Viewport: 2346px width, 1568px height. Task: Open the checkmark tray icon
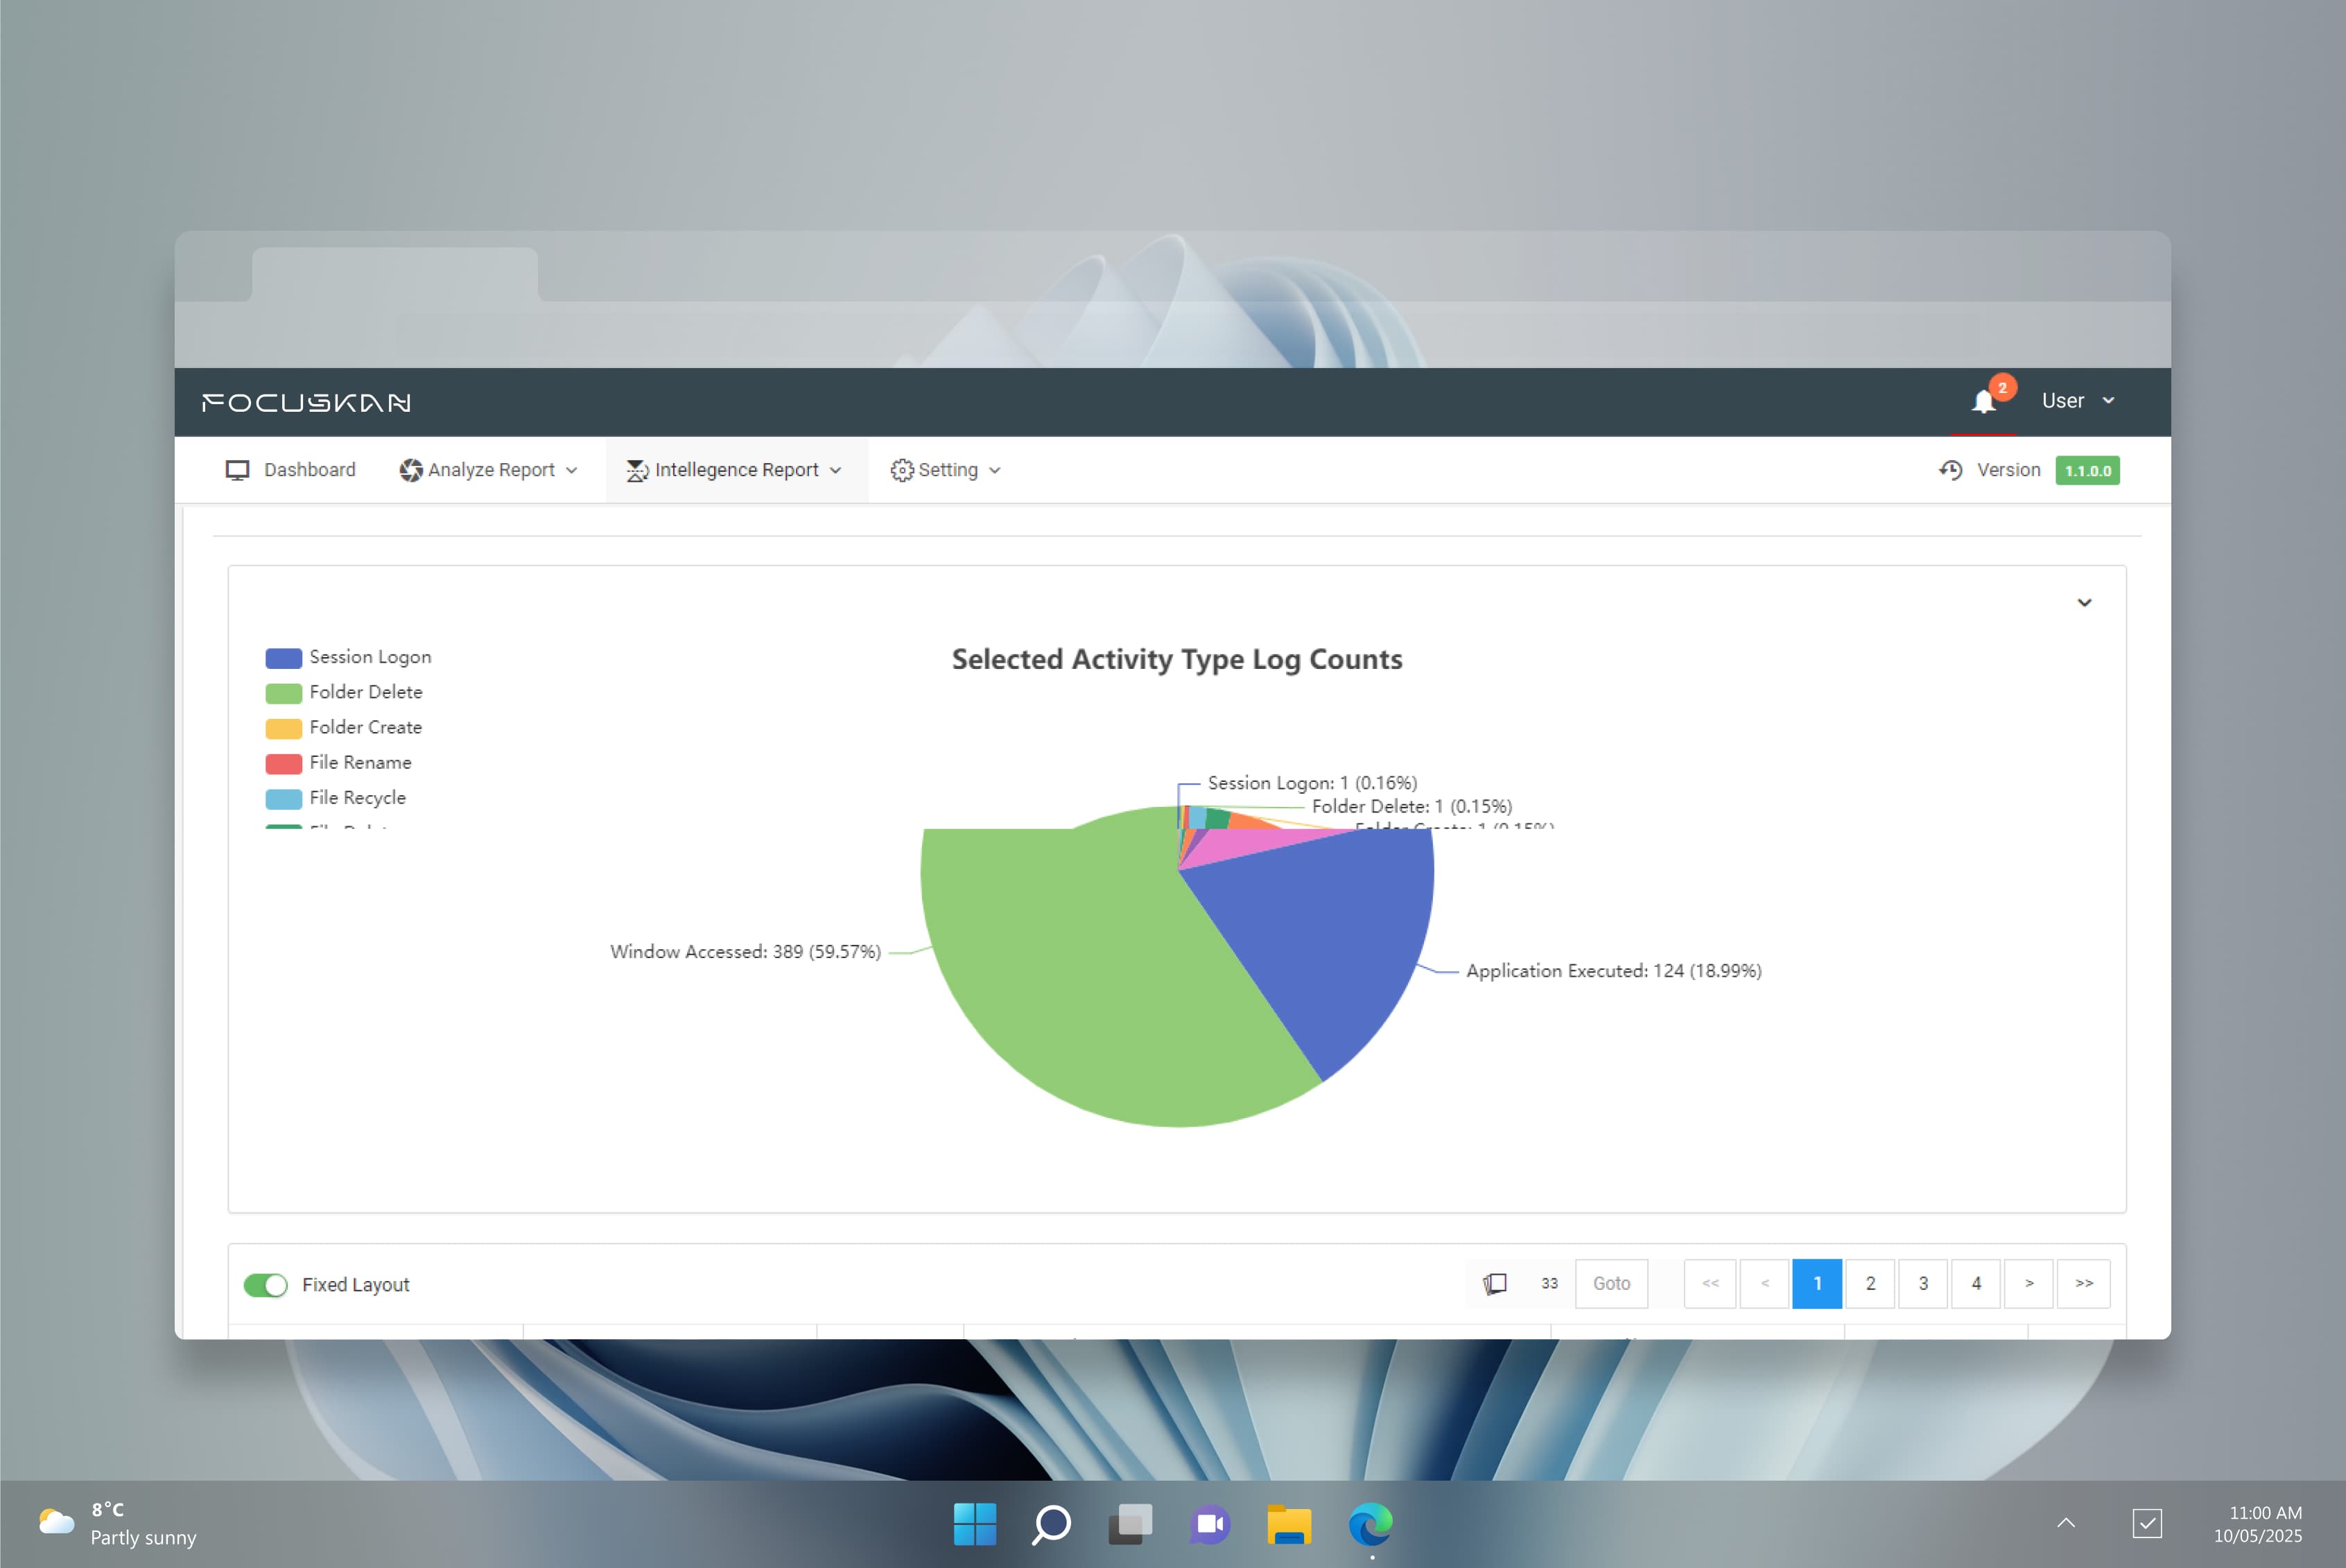(x=2147, y=1524)
